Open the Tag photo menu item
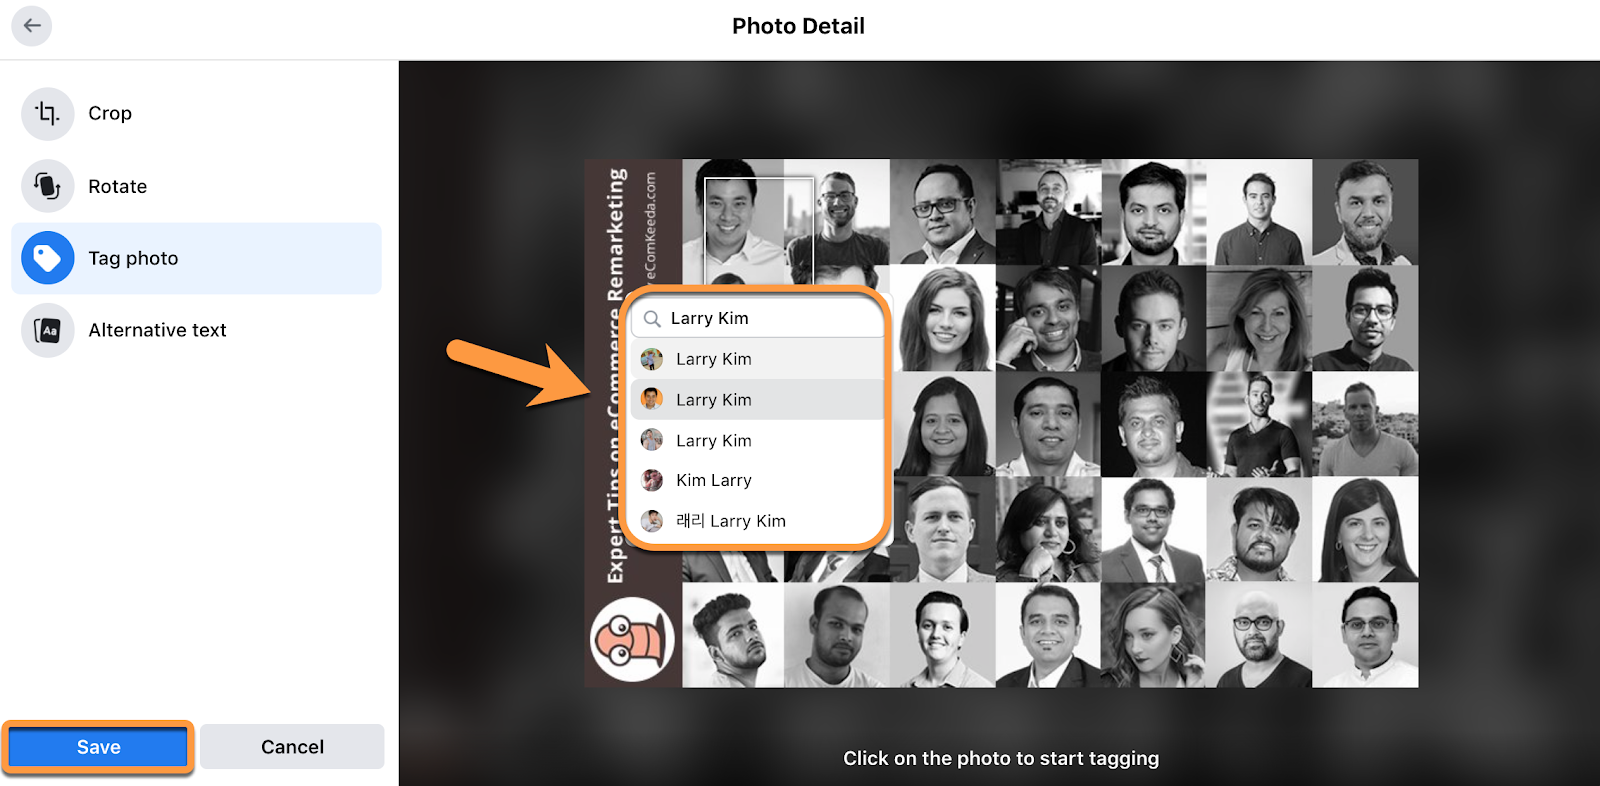Screen dimensions: 1600x786 pos(196,258)
